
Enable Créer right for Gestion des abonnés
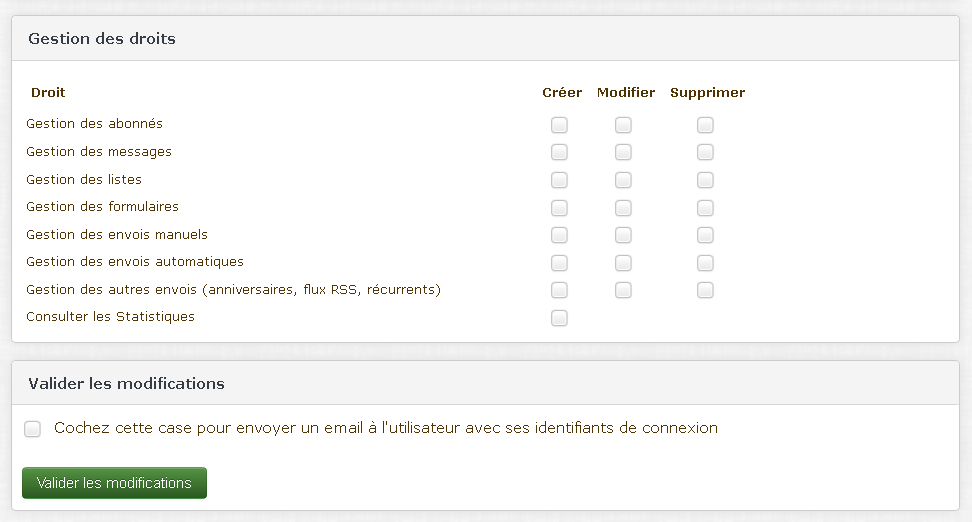559,125
